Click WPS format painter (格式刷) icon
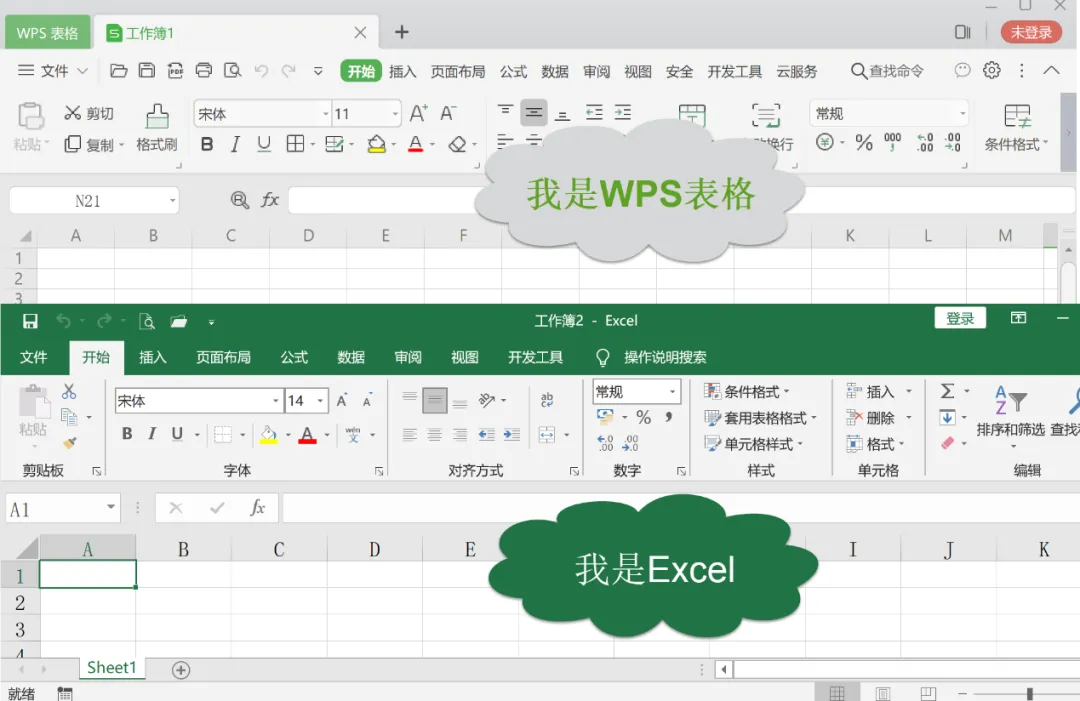This screenshot has height=701, width=1080. tap(157, 116)
